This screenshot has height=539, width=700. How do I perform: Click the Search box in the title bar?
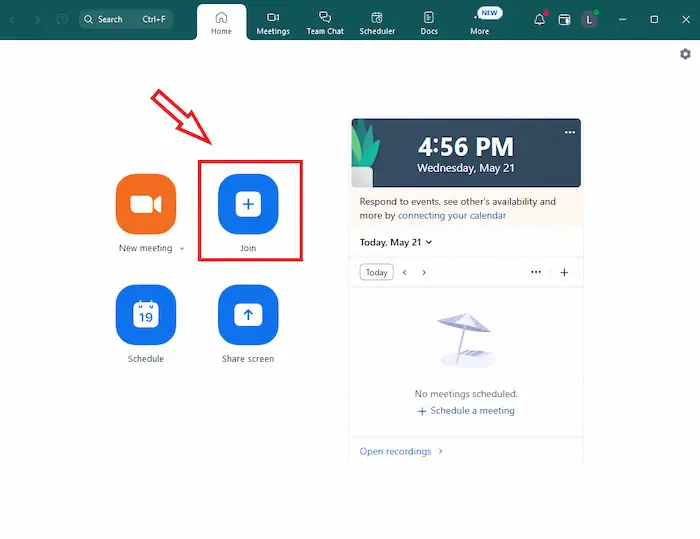[x=126, y=19]
